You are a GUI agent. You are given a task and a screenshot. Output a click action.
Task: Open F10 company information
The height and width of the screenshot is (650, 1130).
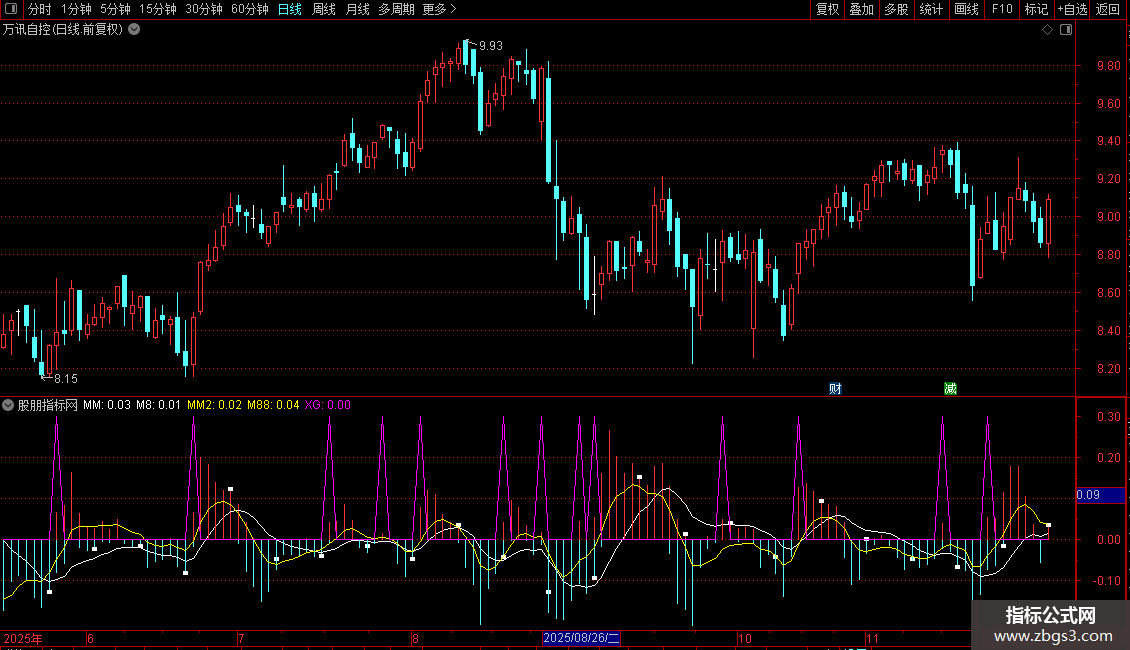1002,9
